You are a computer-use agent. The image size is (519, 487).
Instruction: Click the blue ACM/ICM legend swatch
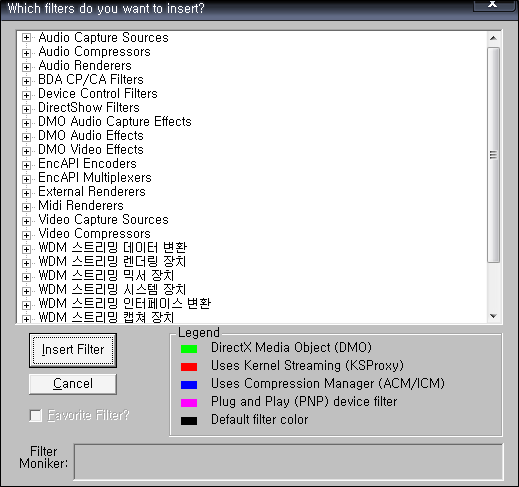point(189,385)
